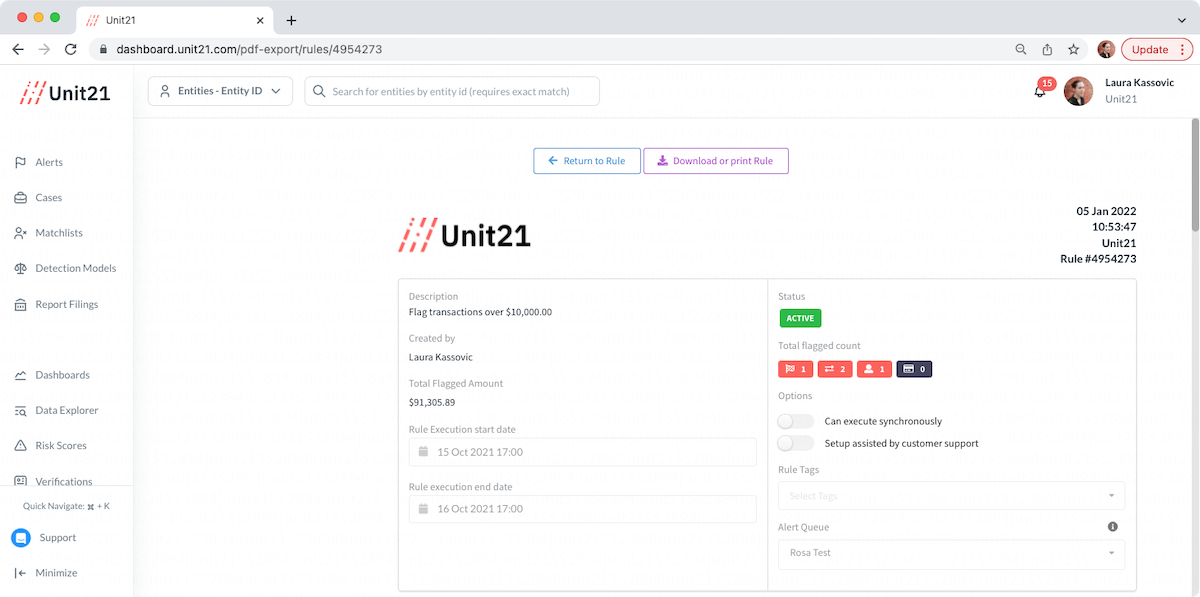Bookmark this page with the star icon
Screen dimensions: 1200x597
(1073, 49)
